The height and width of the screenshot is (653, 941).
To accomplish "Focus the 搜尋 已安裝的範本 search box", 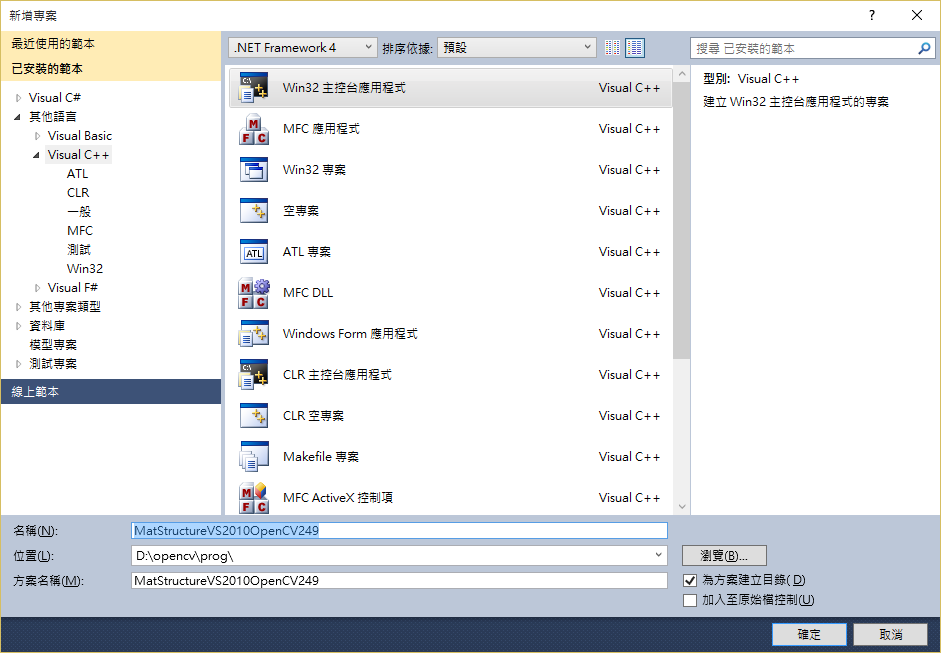I will (x=805, y=48).
